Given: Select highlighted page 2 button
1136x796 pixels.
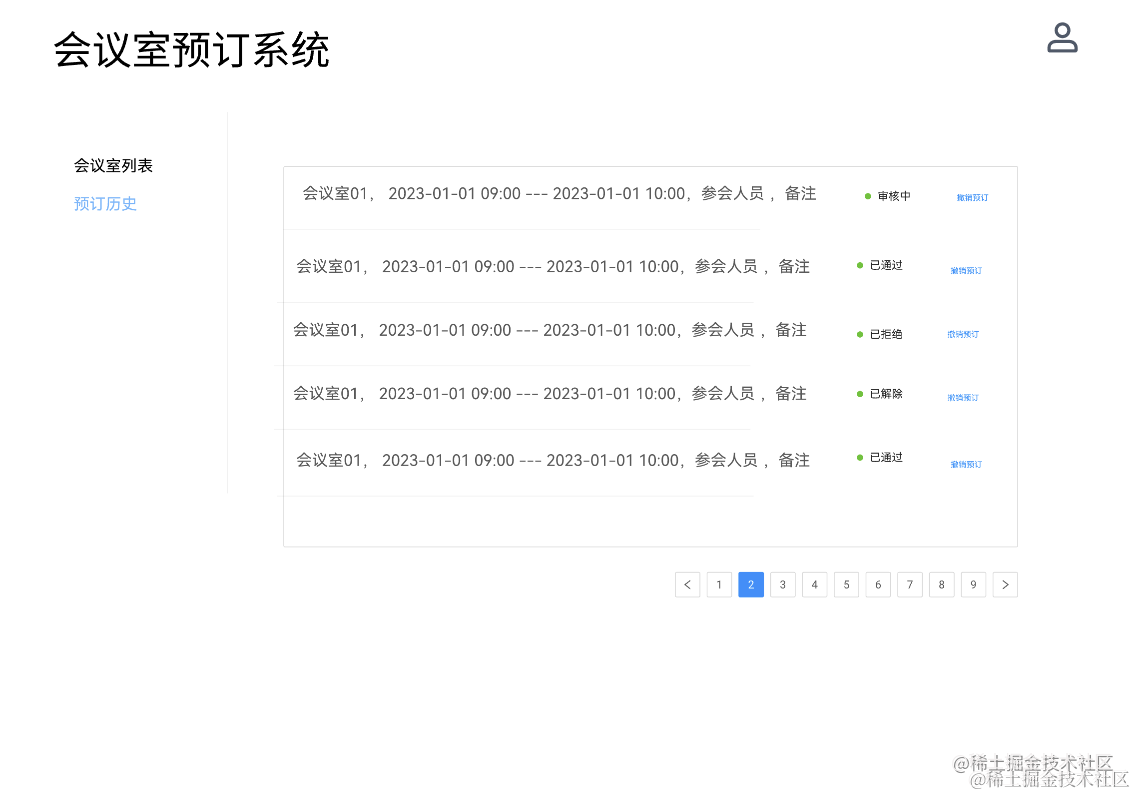Looking at the screenshot, I should point(751,585).
